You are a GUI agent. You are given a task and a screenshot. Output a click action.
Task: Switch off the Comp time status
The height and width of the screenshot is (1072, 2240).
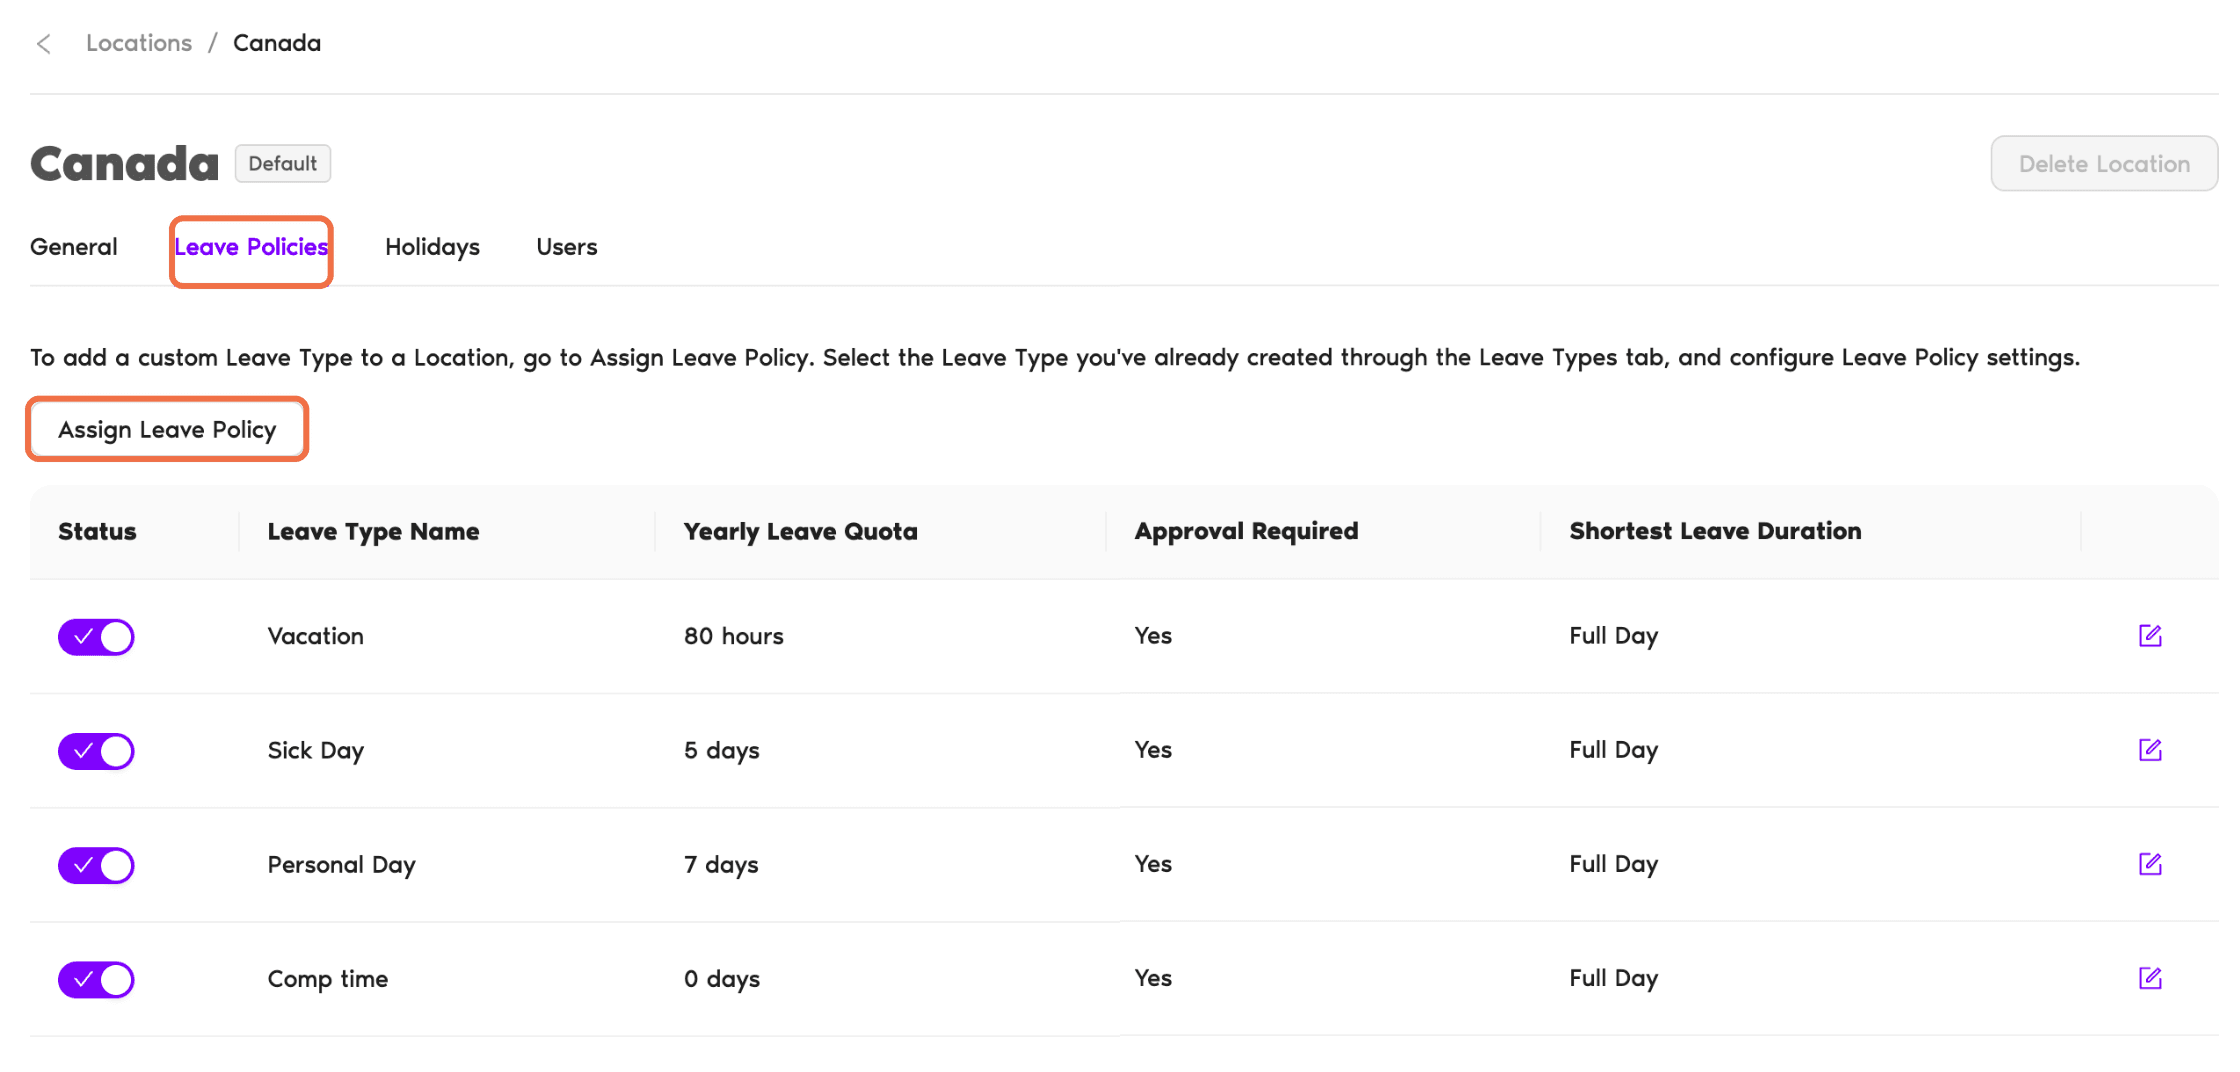pos(96,979)
